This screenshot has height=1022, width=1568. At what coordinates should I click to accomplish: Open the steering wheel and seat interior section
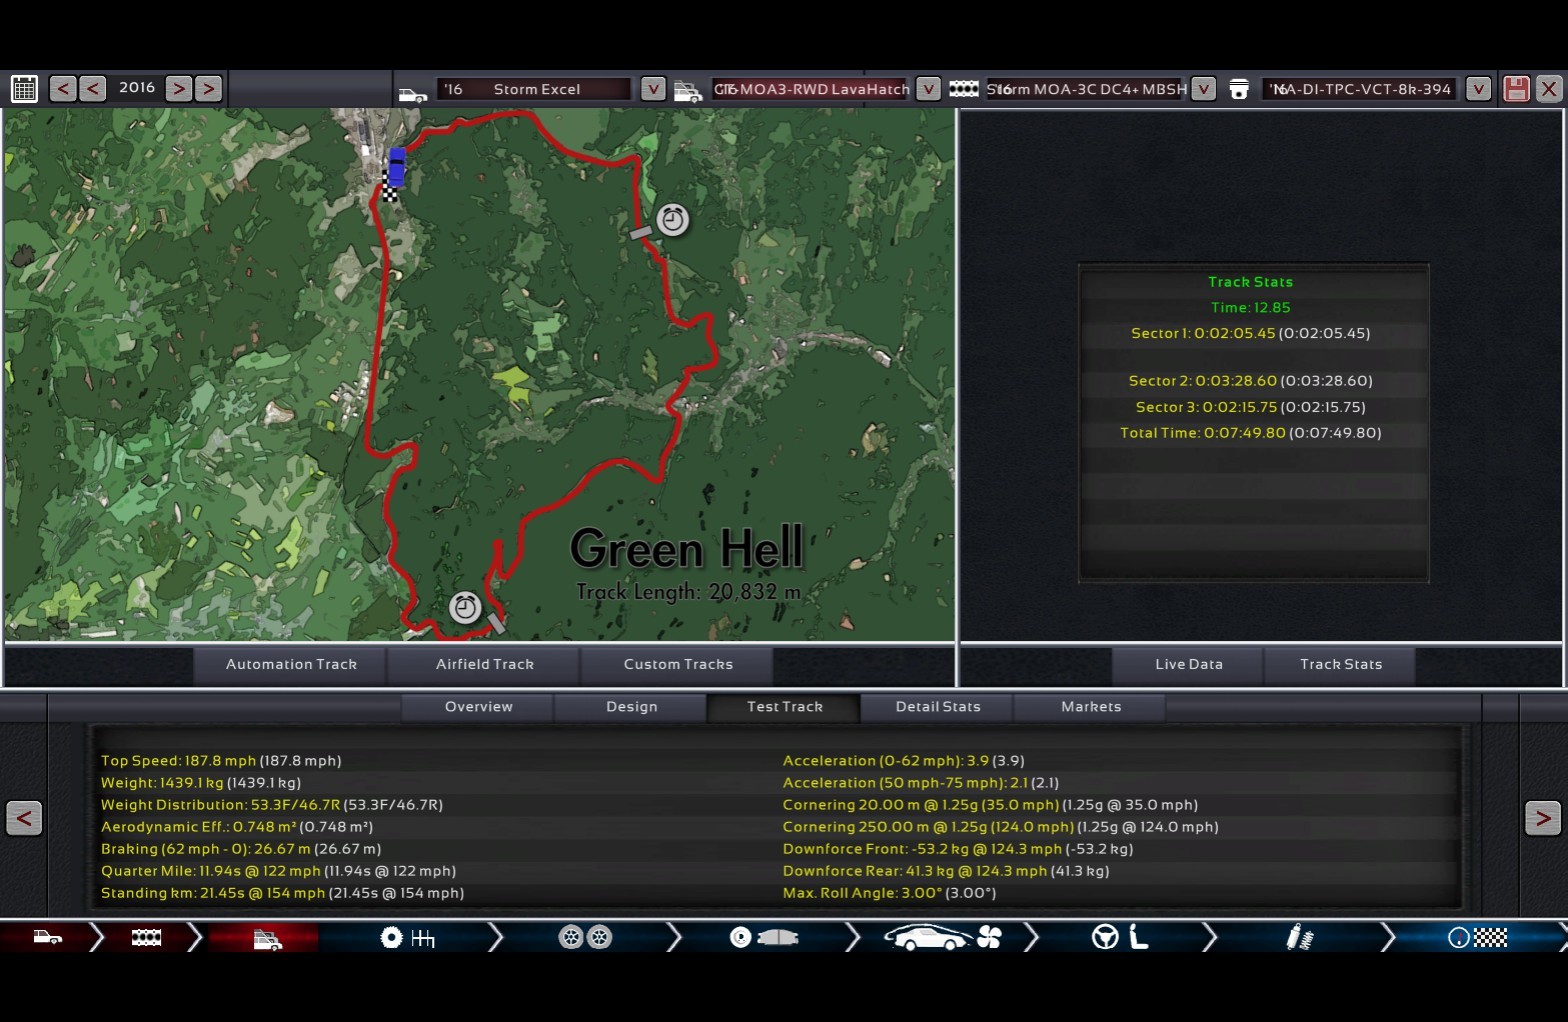(1119, 938)
